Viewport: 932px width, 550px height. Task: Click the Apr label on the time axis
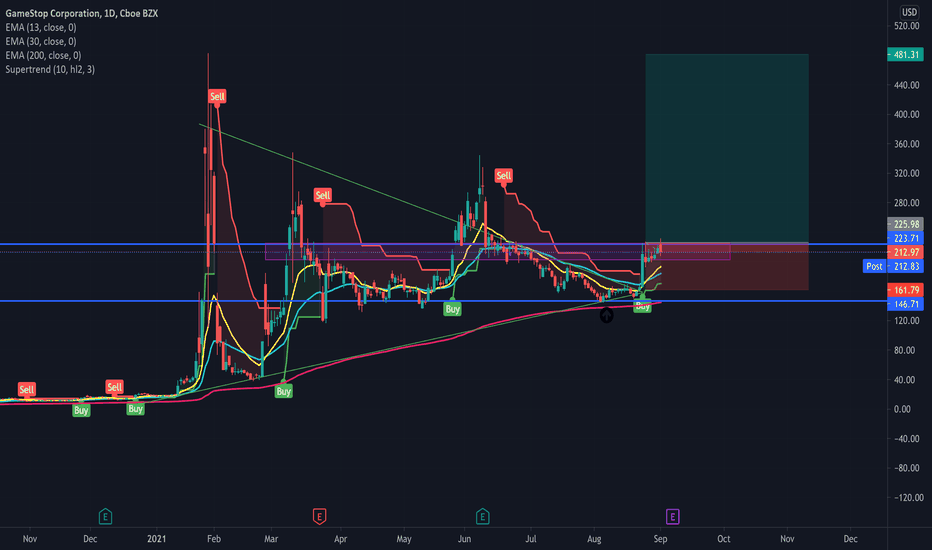341,539
